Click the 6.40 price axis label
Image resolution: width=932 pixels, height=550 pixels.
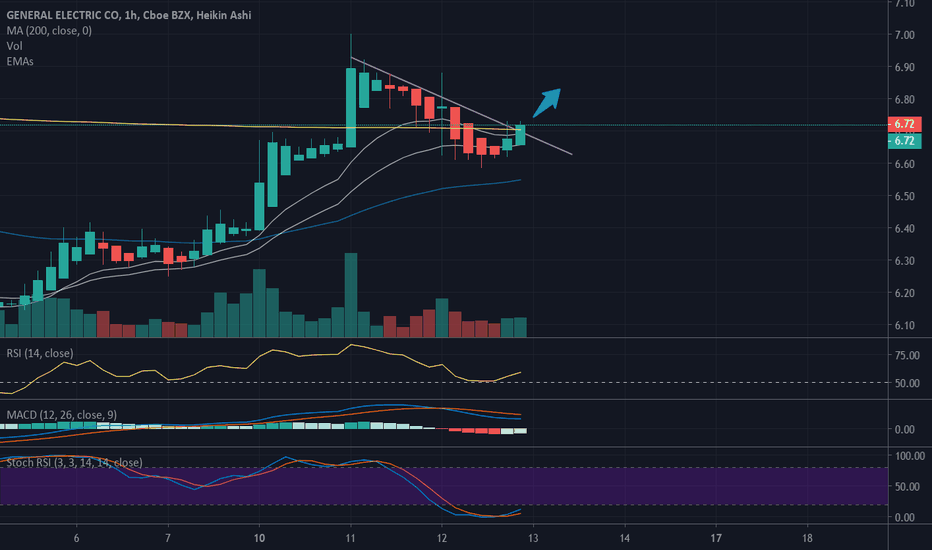point(905,228)
